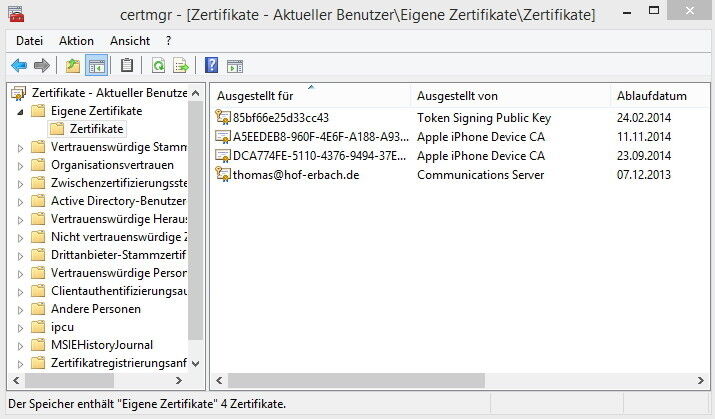The width and height of the screenshot is (715, 419).
Task: Click the tree pane vertical scrollbar up arrow
Action: point(196,93)
